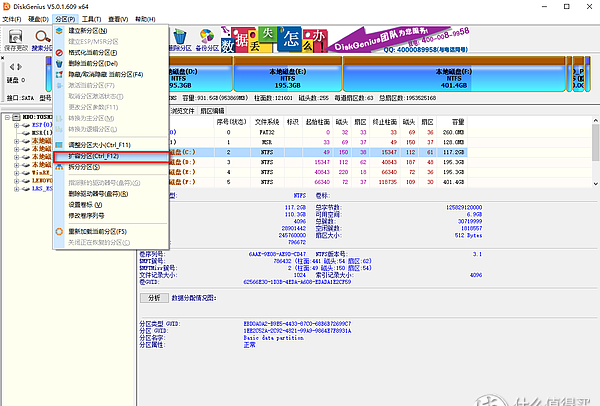600x406 pixels.
Task: Click the FAT32 cell in partition table
Action: tap(267, 132)
